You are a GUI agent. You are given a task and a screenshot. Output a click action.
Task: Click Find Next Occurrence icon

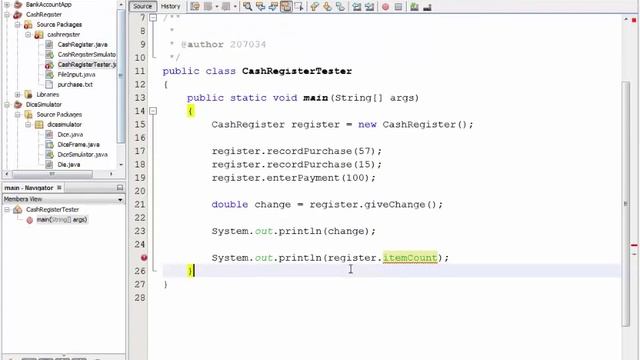(x=273, y=7)
